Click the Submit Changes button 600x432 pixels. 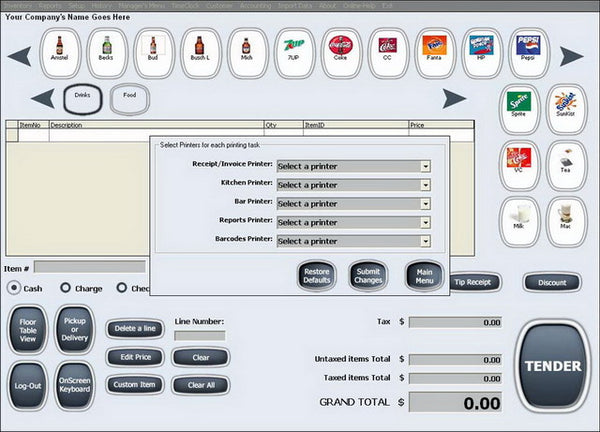368,276
